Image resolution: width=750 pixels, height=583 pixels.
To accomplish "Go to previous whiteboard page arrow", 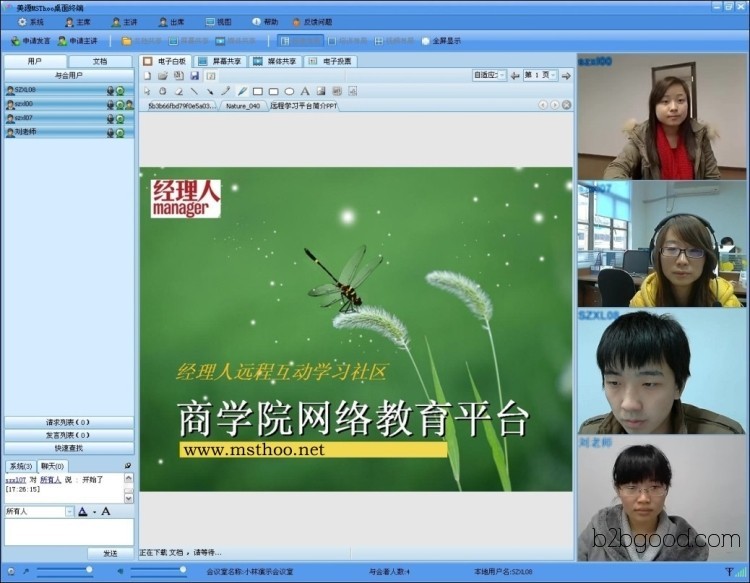I will pyautogui.click(x=515, y=76).
